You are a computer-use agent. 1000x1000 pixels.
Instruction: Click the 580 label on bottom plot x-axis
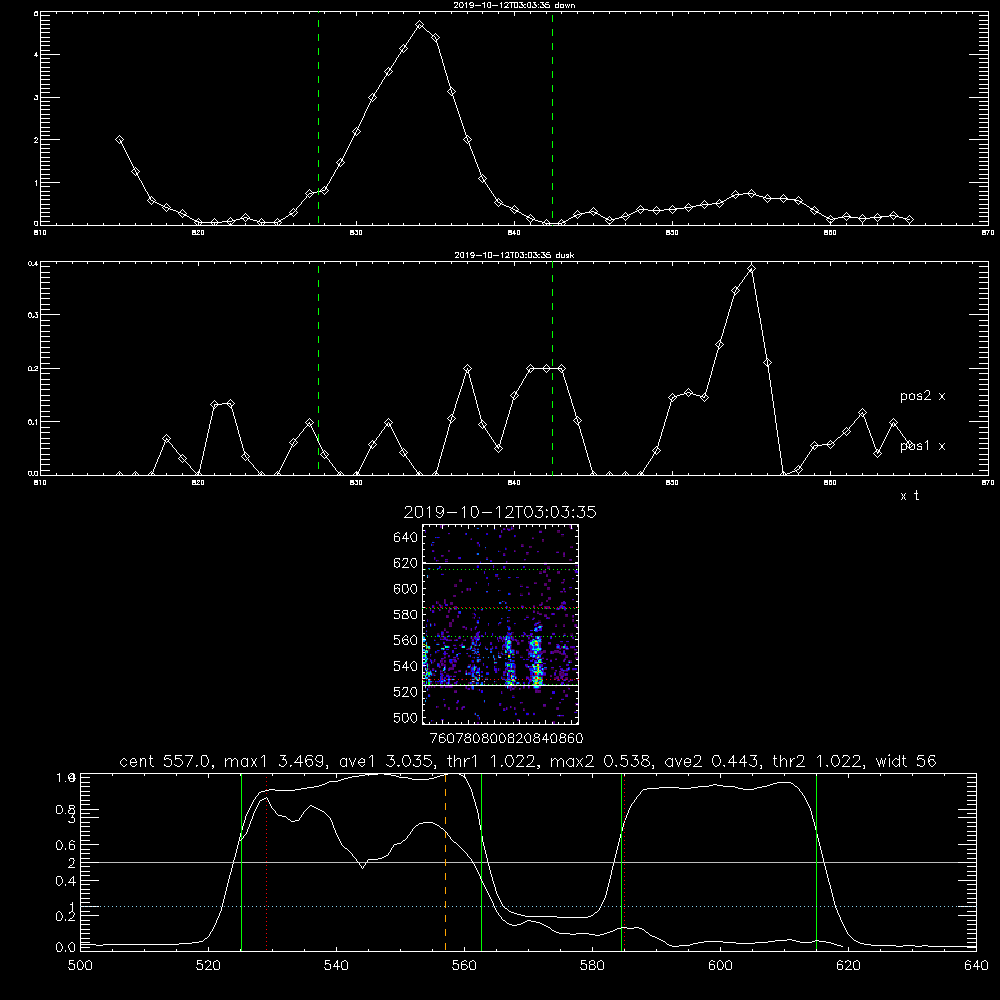pyautogui.click(x=592, y=966)
